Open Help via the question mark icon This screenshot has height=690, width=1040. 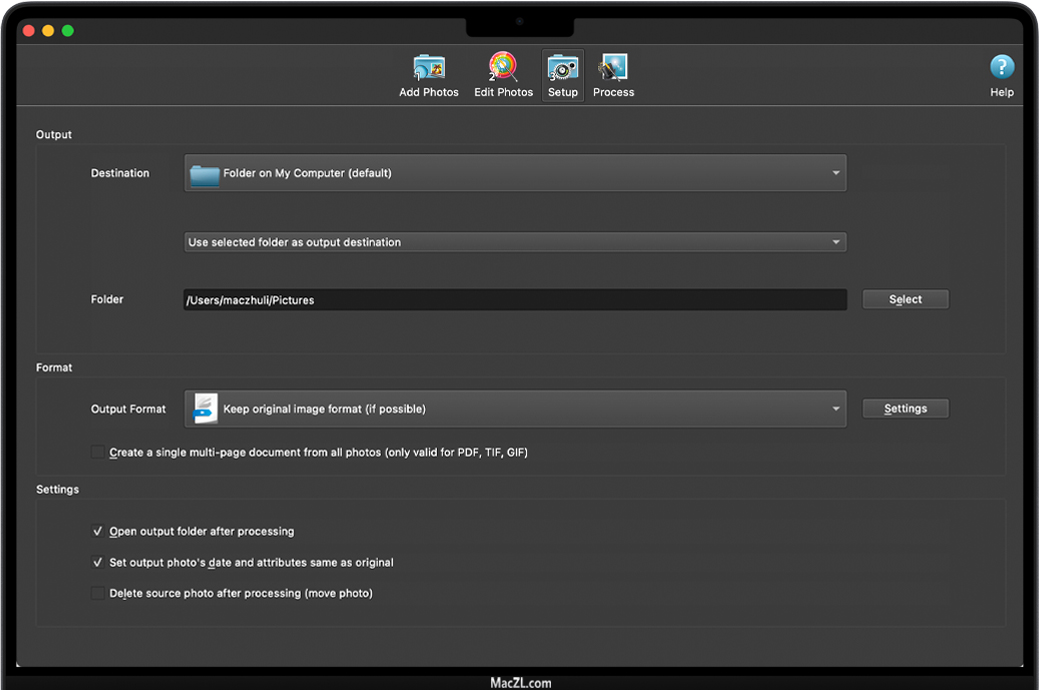coord(1001,67)
